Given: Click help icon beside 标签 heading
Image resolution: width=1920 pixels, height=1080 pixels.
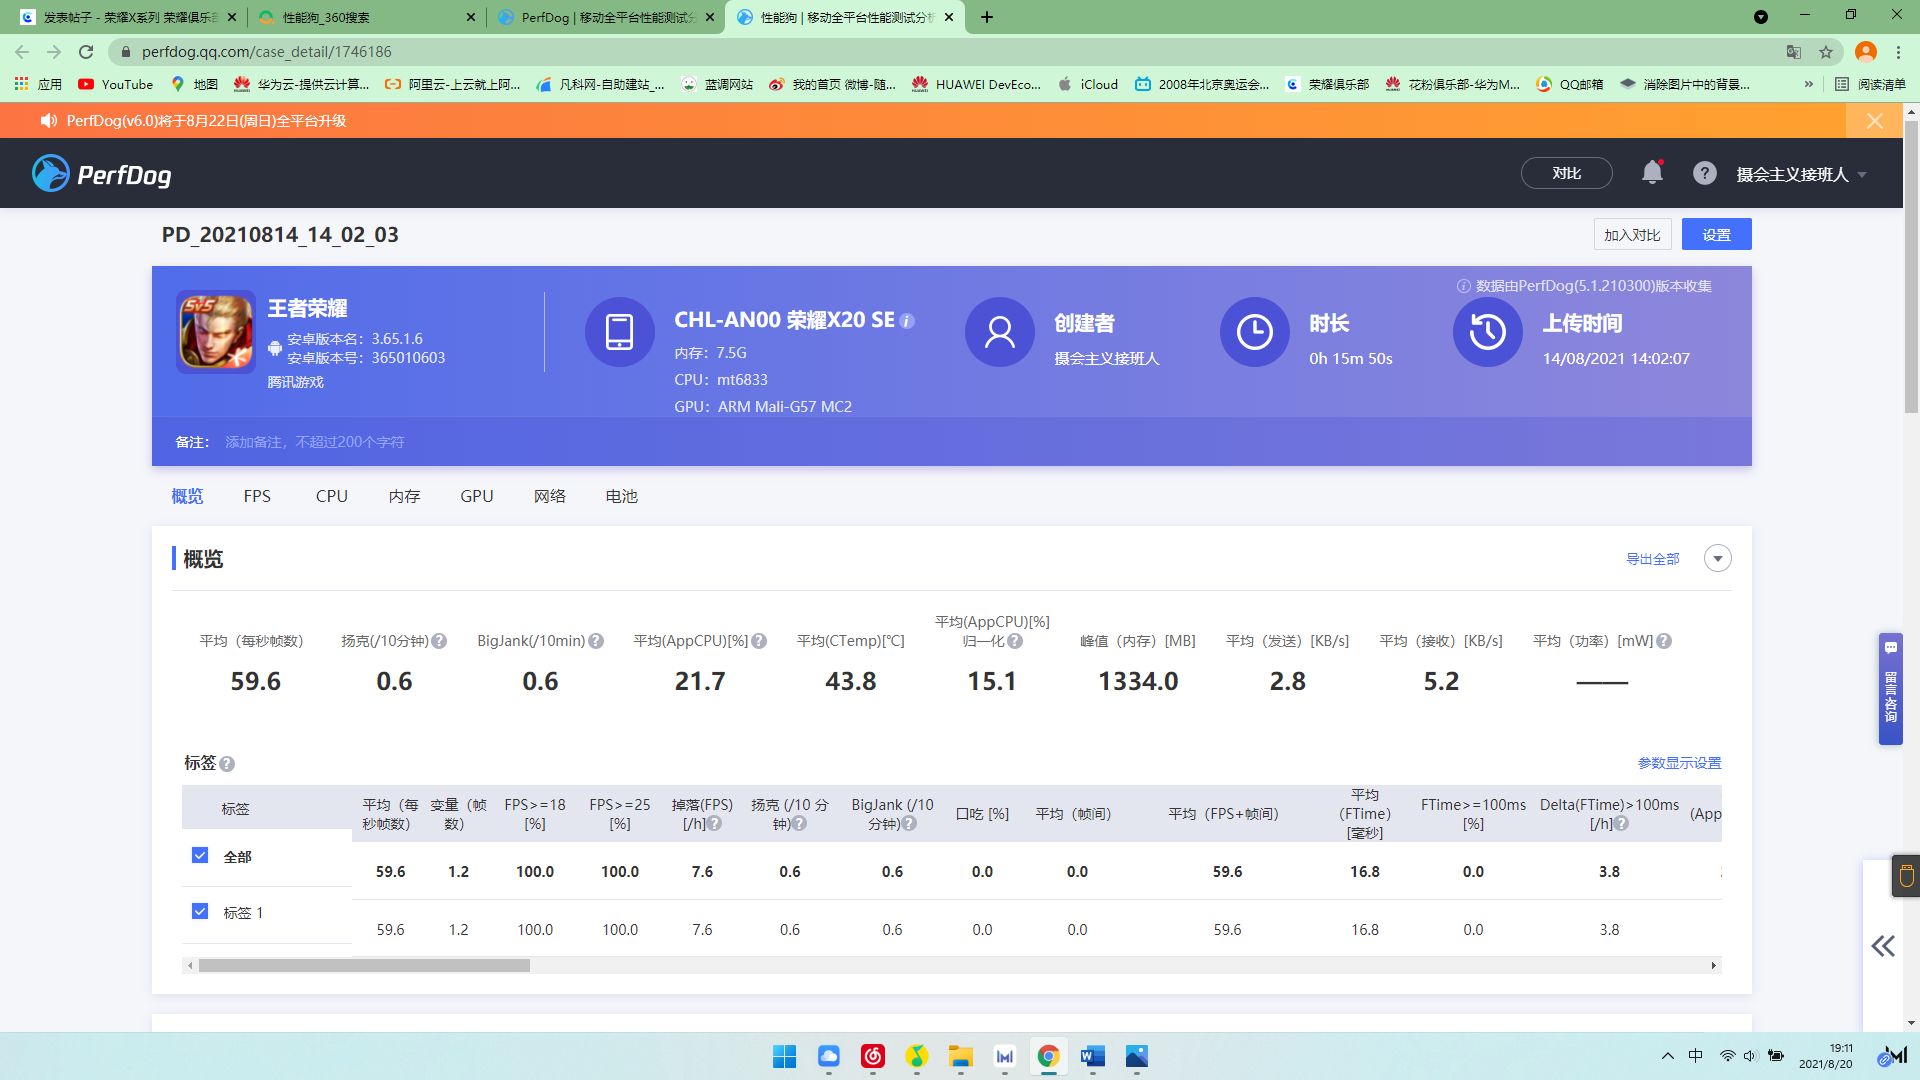Looking at the screenshot, I should coord(227,764).
